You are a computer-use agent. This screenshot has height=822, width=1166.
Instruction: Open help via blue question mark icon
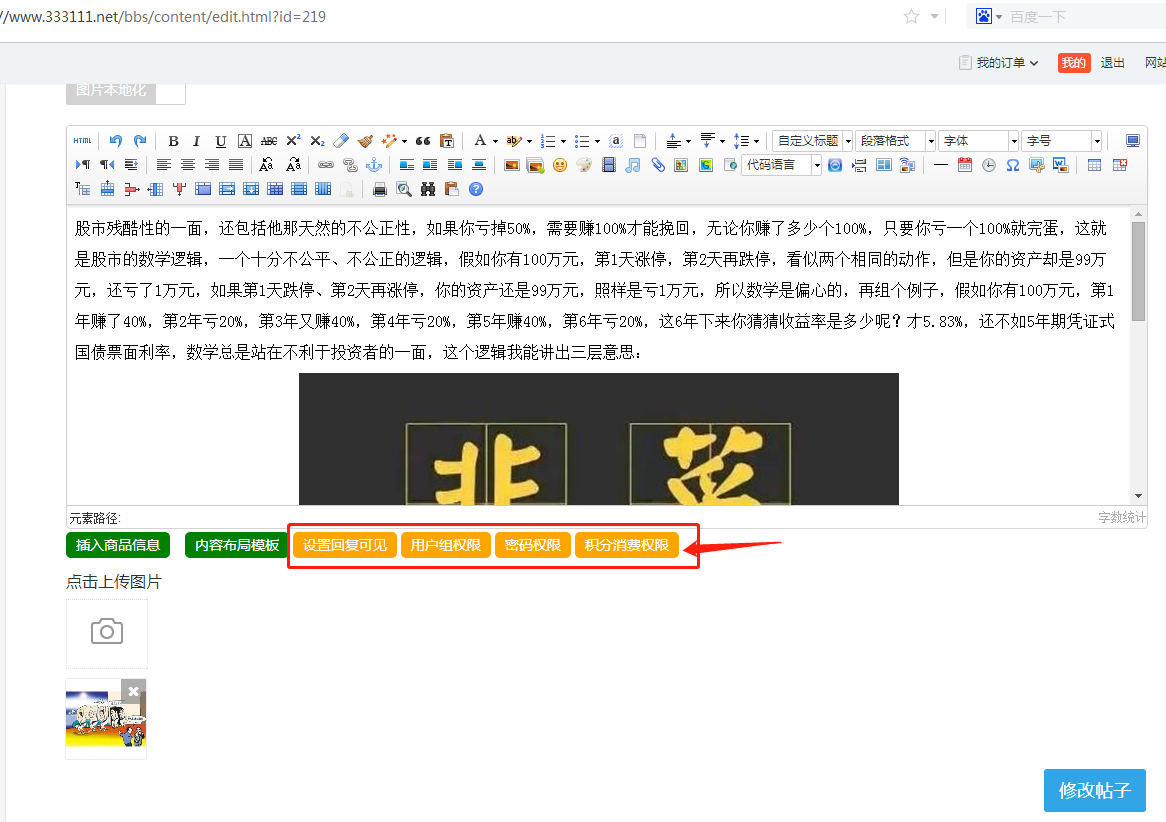(x=476, y=189)
